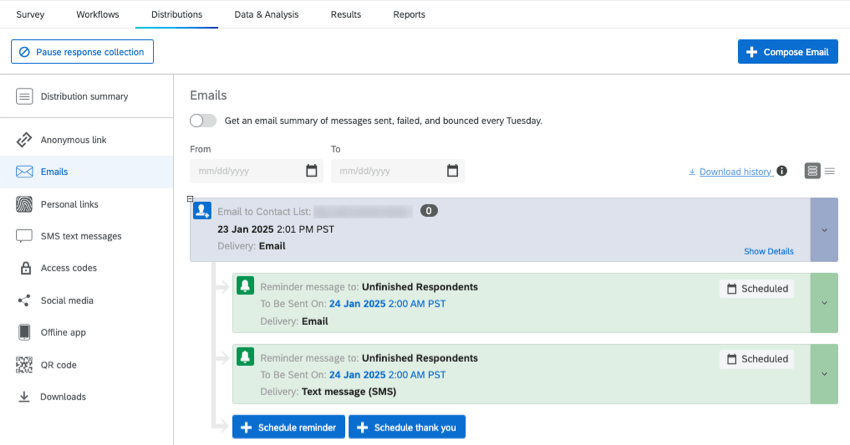Toggle weekly email summary switch
850x445 pixels.
click(x=203, y=120)
